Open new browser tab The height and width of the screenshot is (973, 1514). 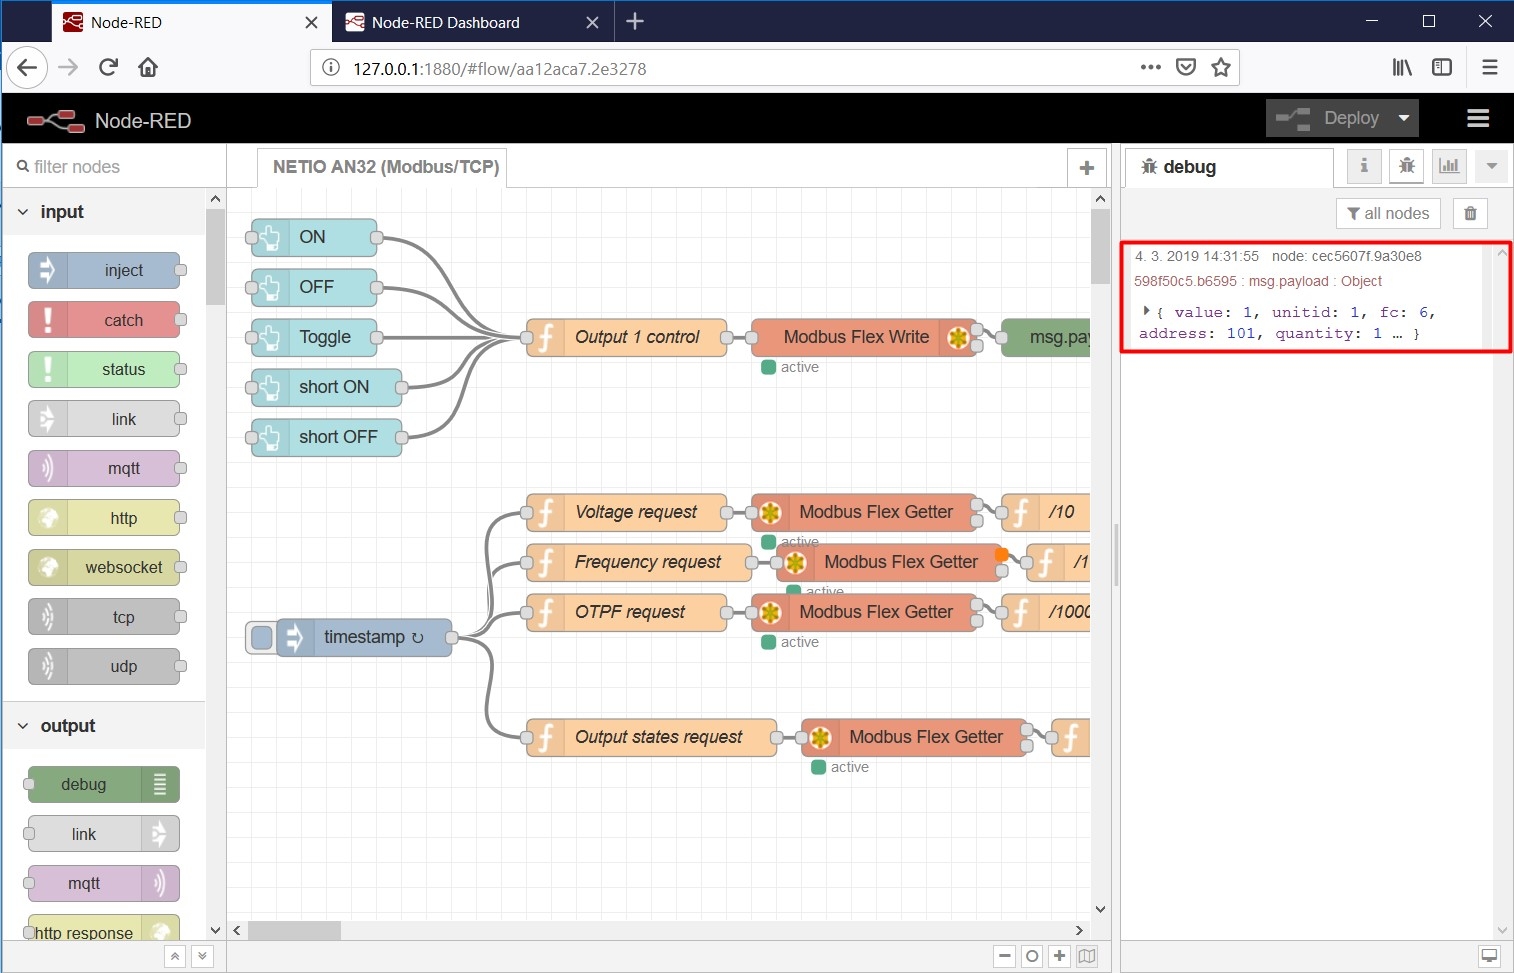tap(635, 22)
